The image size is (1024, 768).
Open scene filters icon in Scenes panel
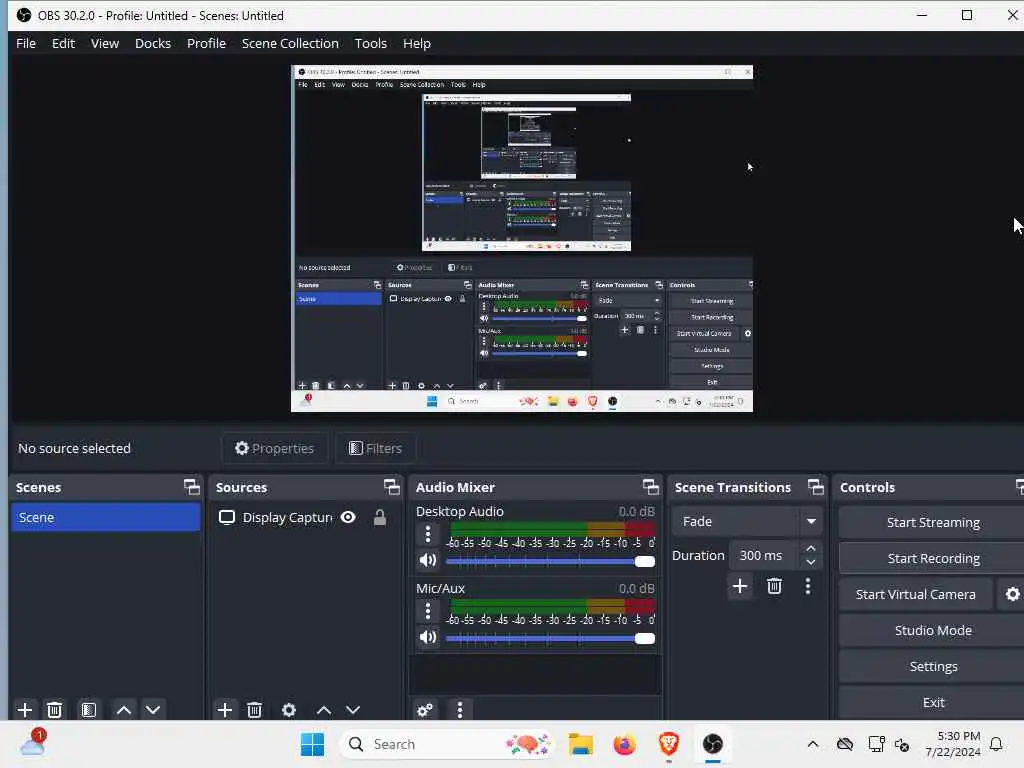click(x=89, y=710)
